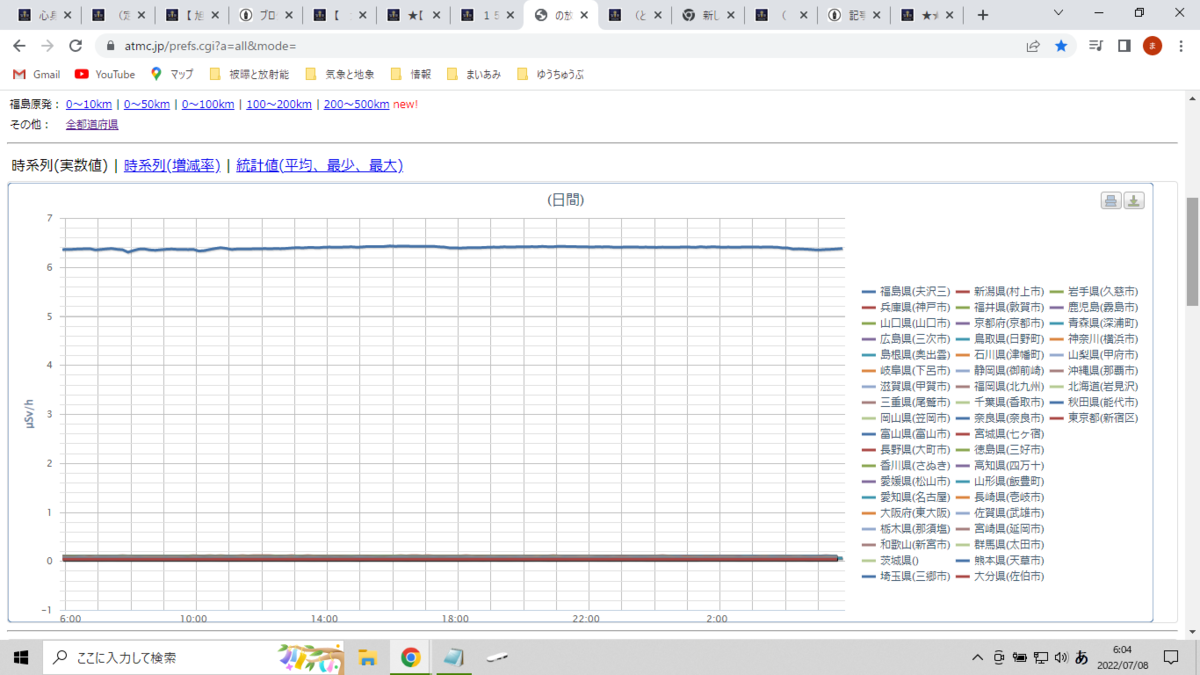Open the 0~10km Fukushima range link
The height and width of the screenshot is (675, 1200).
pos(89,104)
